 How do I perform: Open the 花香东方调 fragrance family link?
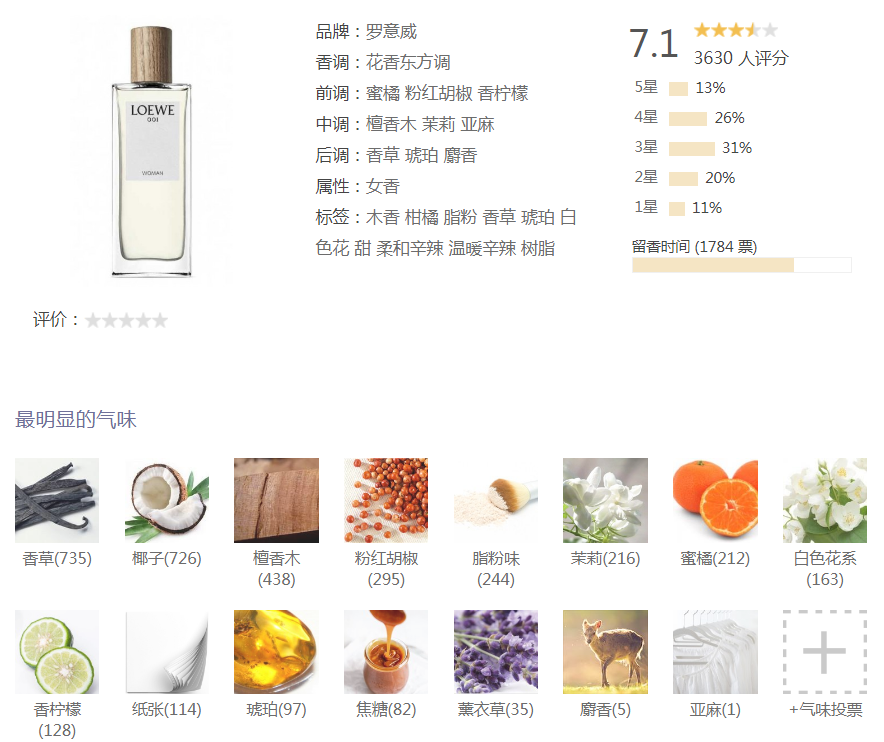408,63
